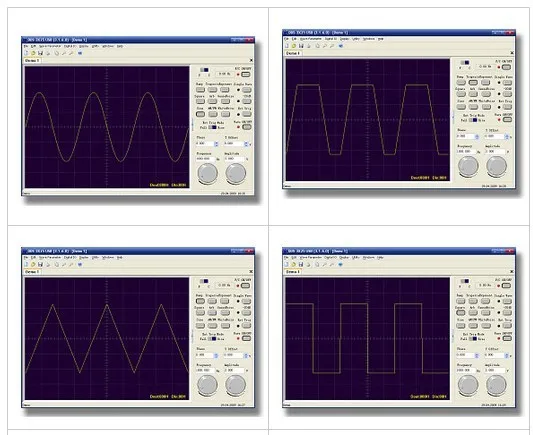The height and width of the screenshot is (435, 533).
Task: Flip top selector switch in square-wave window
Action: pyautogui.click(x=465, y=281)
